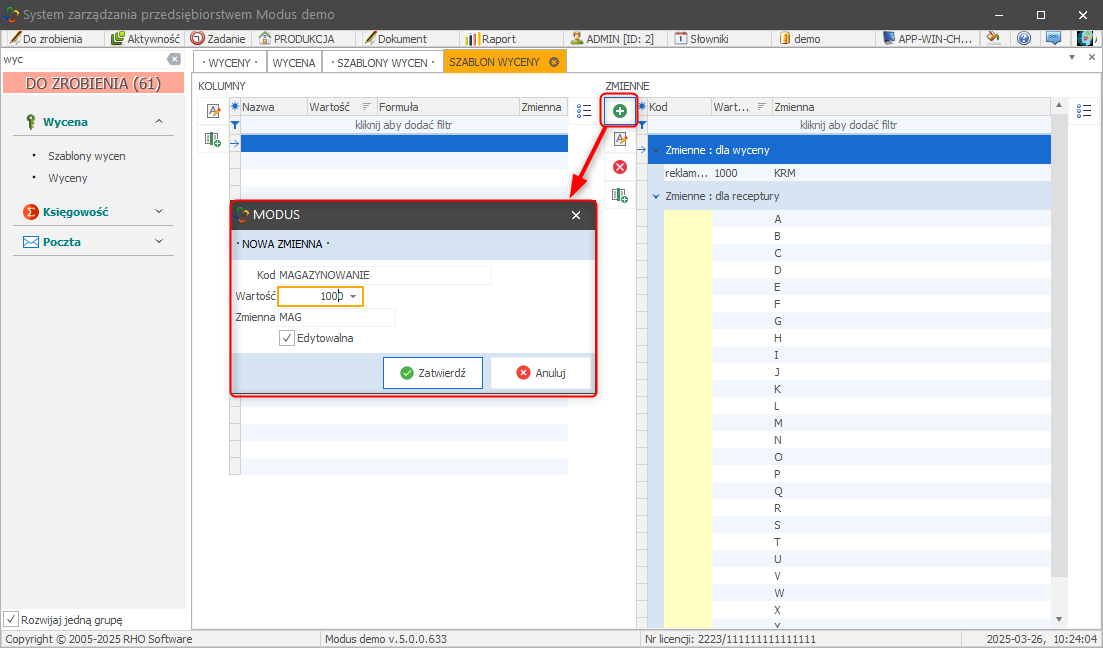Image resolution: width=1103 pixels, height=648 pixels.
Task: Open the blue help question mark icon
Action: pyautogui.click(x=1024, y=39)
